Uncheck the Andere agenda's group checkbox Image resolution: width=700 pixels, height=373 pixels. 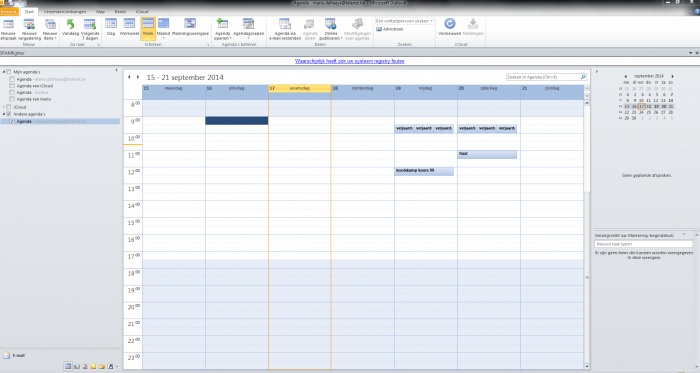point(8,114)
